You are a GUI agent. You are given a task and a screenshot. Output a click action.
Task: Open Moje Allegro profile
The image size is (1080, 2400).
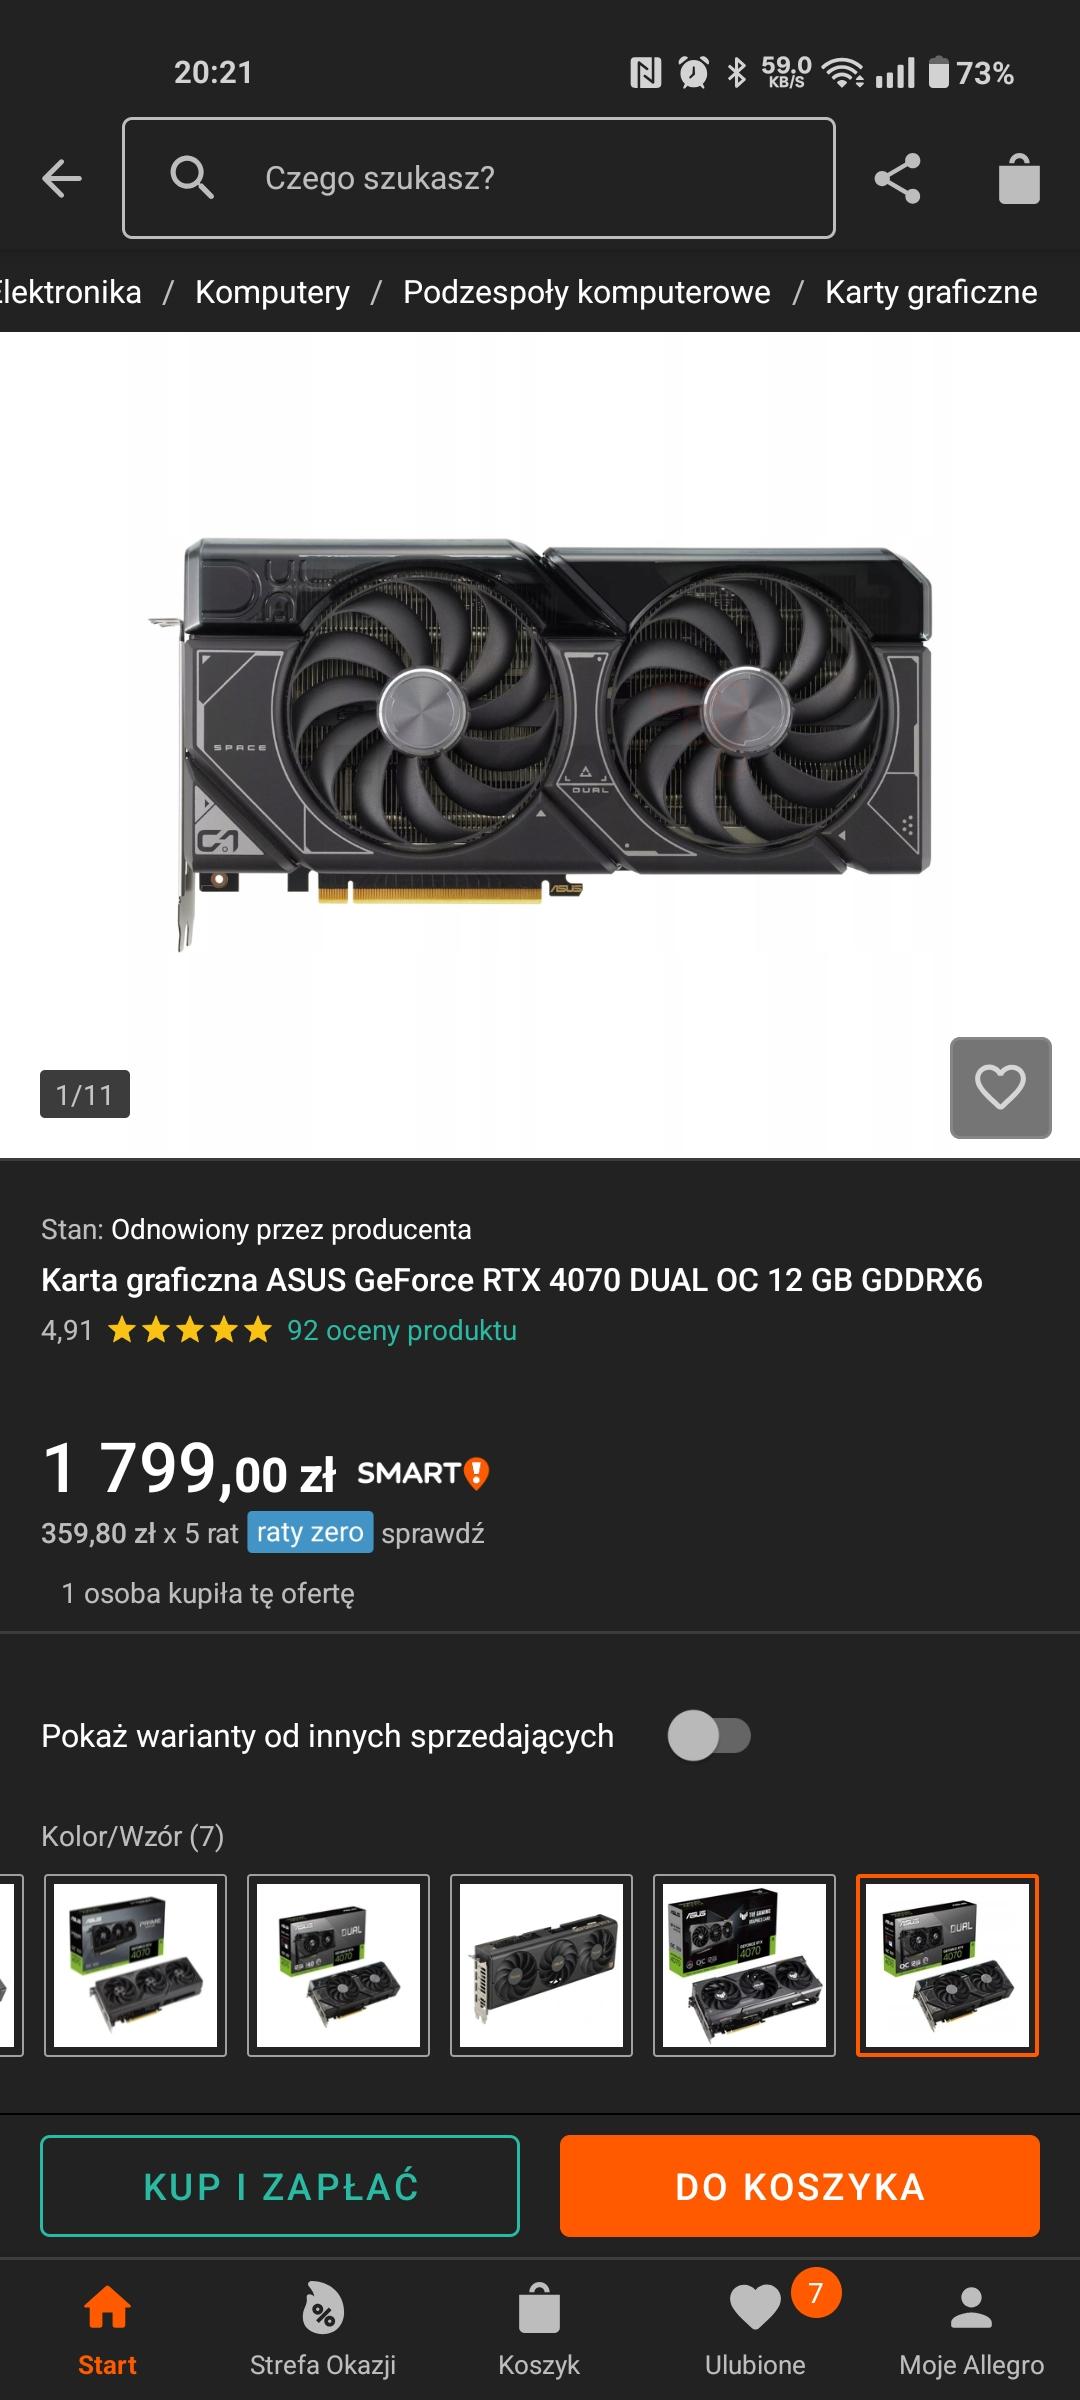(x=971, y=2329)
